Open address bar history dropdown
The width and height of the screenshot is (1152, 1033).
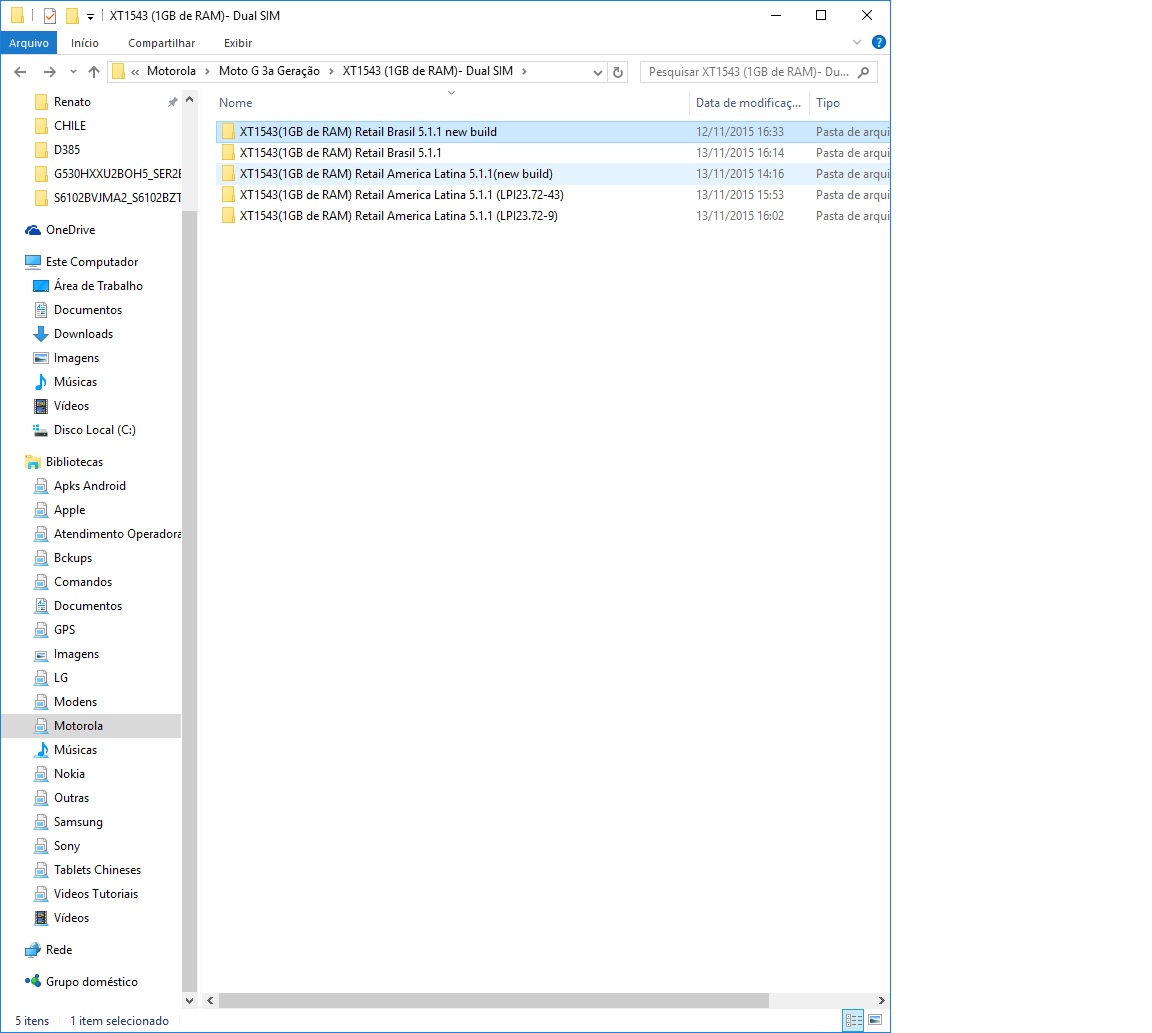point(597,72)
